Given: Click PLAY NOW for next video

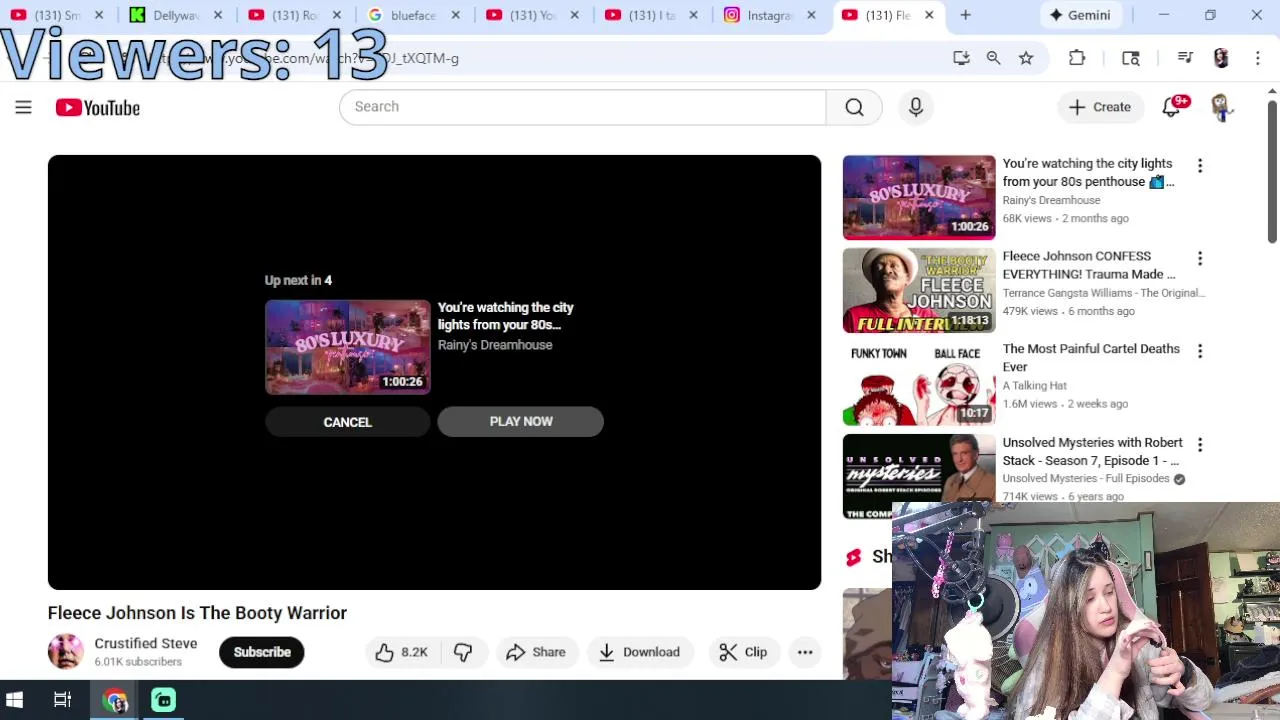Looking at the screenshot, I should [521, 421].
